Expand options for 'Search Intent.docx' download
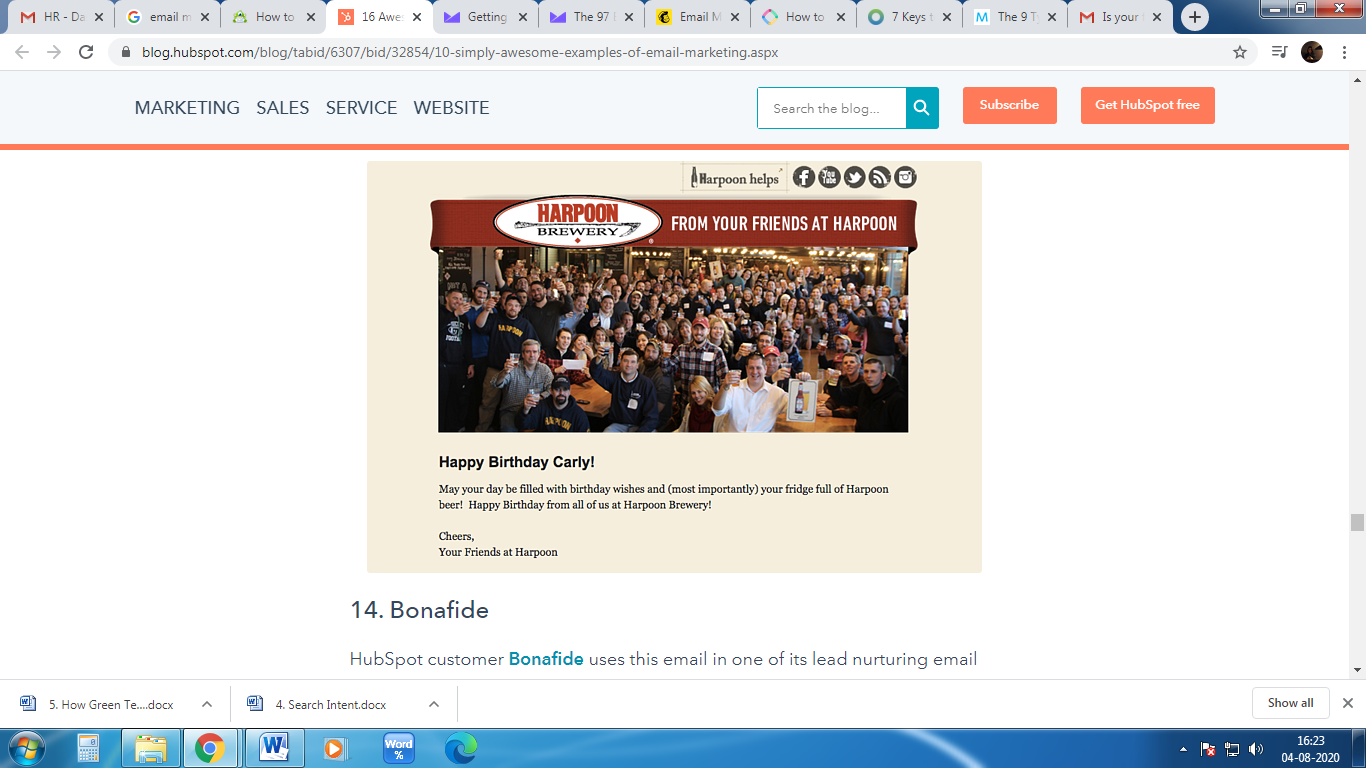Image resolution: width=1366 pixels, height=768 pixels. tap(434, 704)
